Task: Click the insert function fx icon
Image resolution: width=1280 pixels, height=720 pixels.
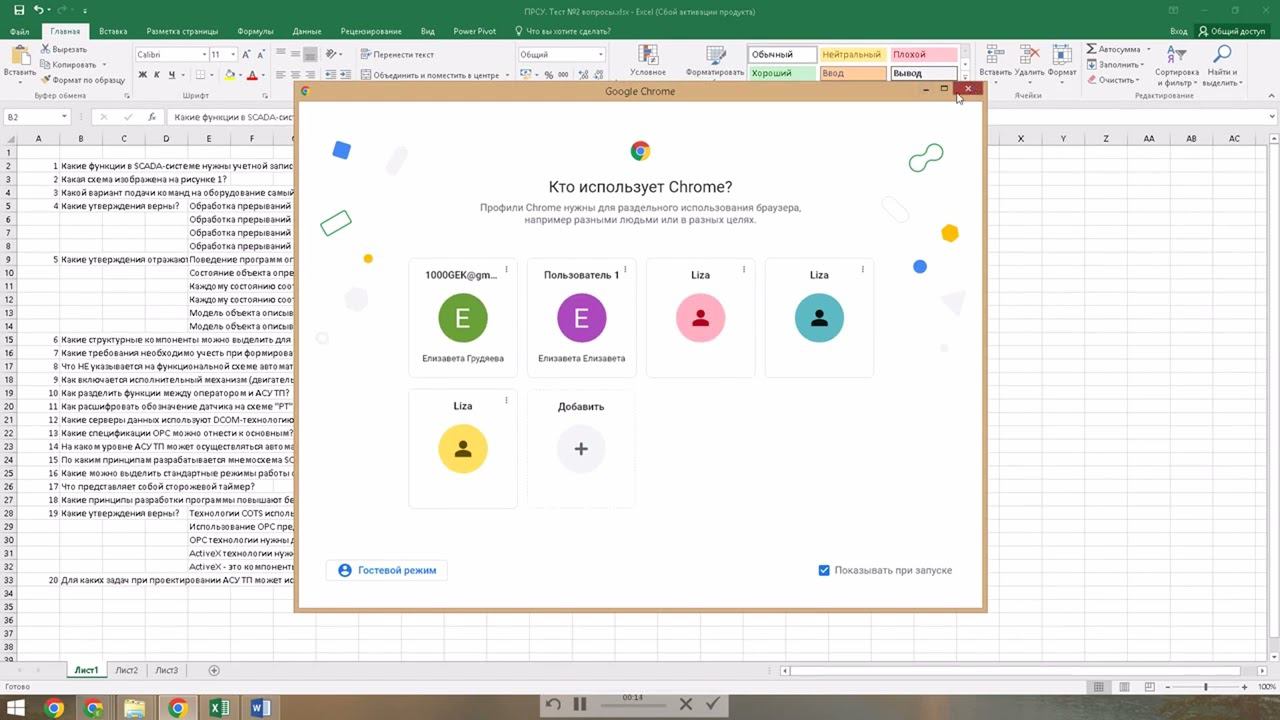Action: click(151, 117)
